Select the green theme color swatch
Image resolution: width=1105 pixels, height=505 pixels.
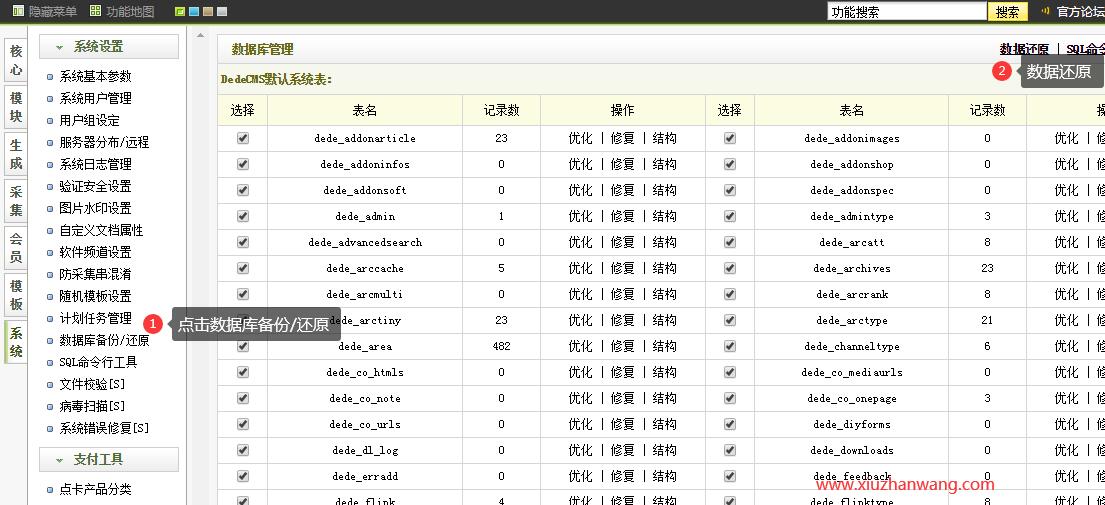tap(180, 12)
